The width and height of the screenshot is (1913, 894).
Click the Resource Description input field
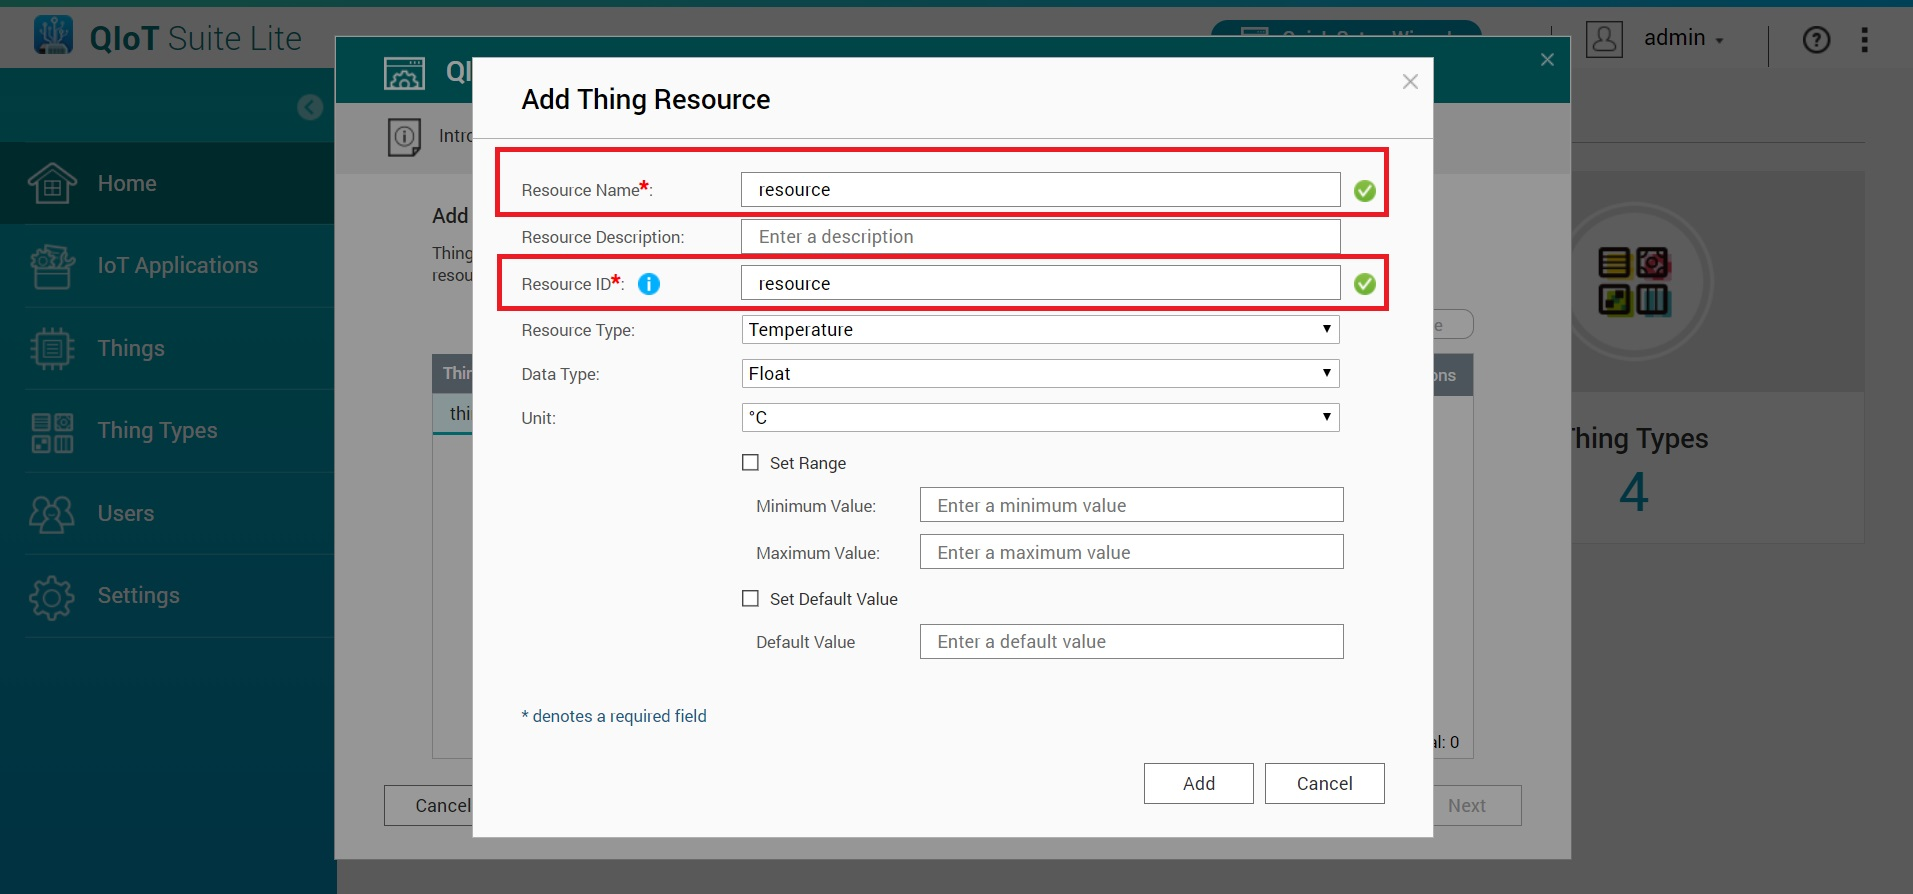coord(1039,237)
